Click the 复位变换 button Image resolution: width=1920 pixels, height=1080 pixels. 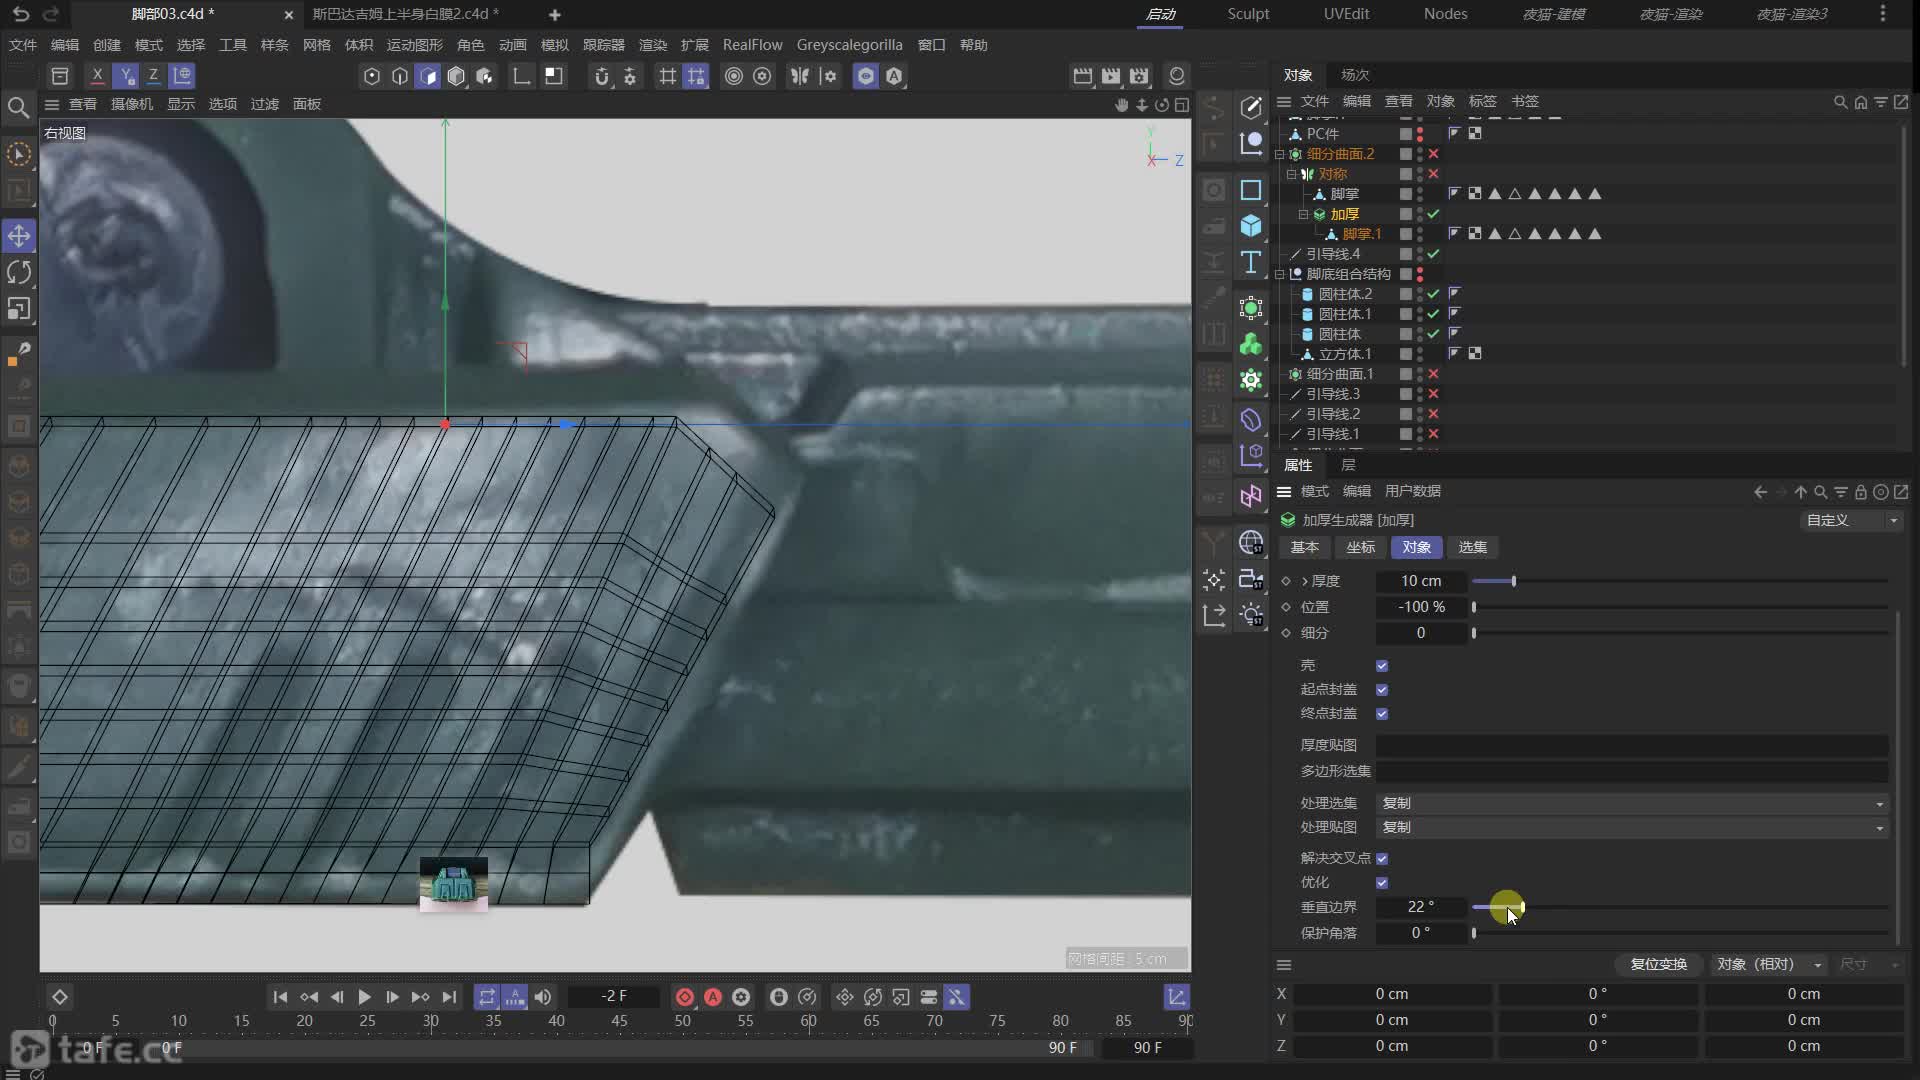[x=1658, y=964]
